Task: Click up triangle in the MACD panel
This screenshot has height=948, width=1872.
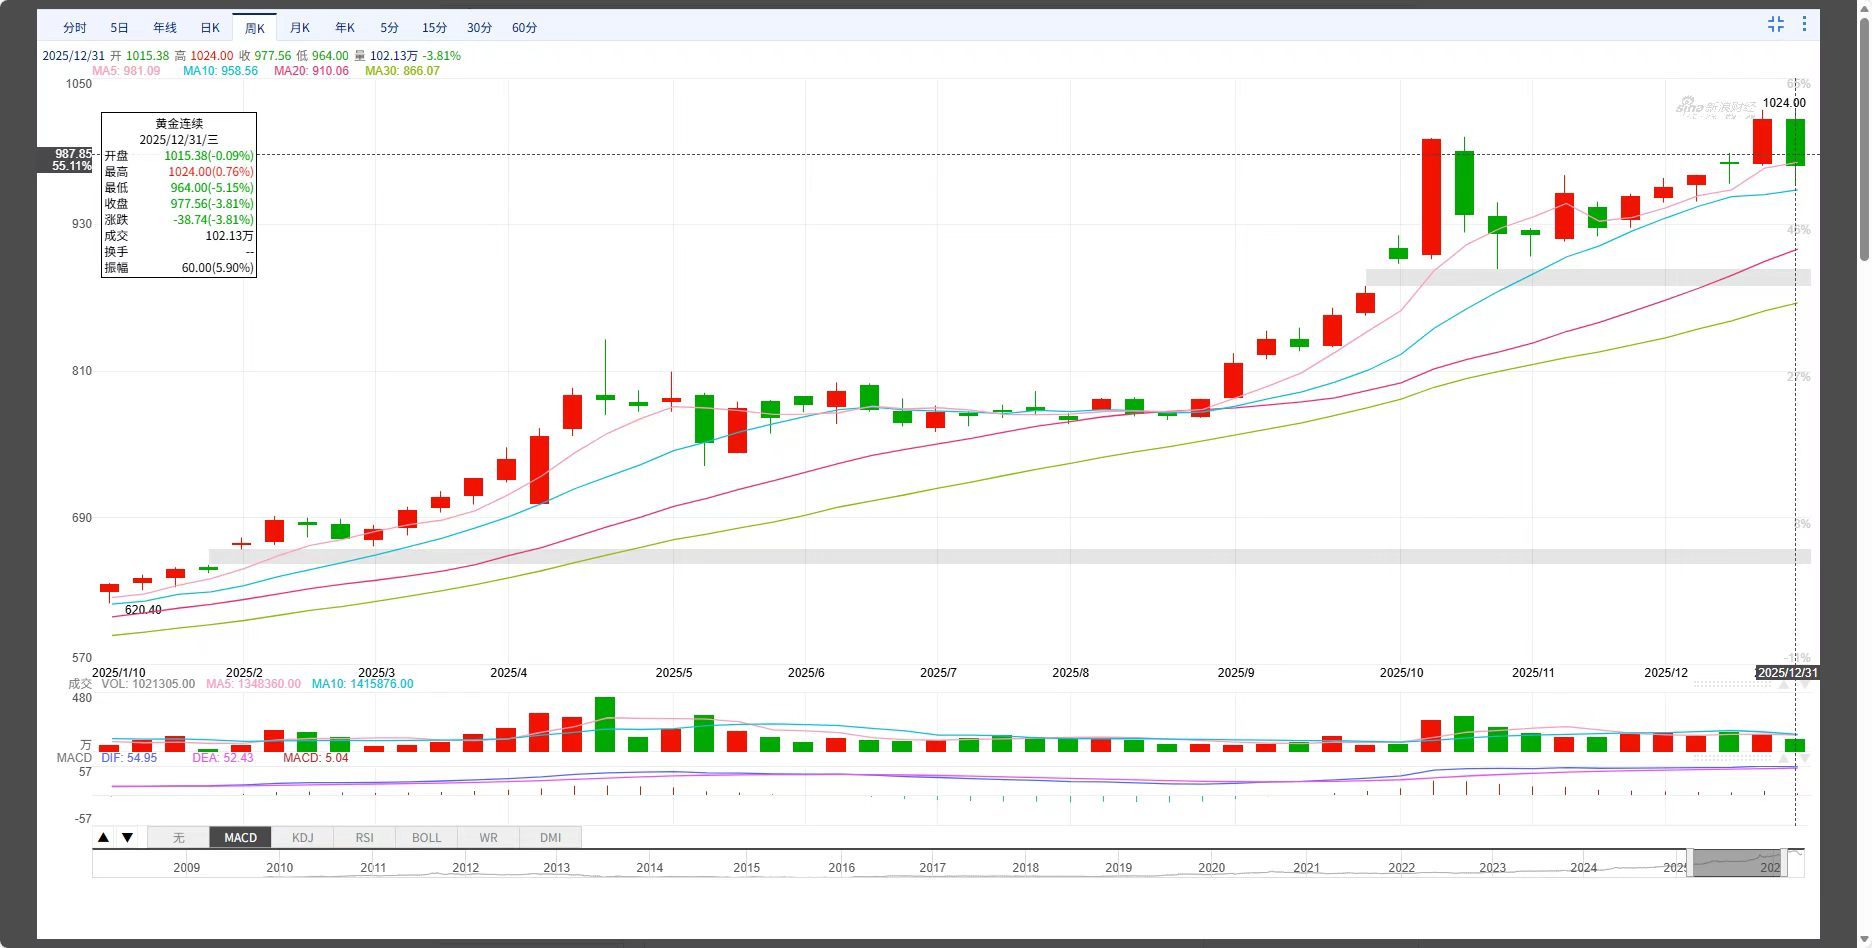Action: click(x=1784, y=759)
